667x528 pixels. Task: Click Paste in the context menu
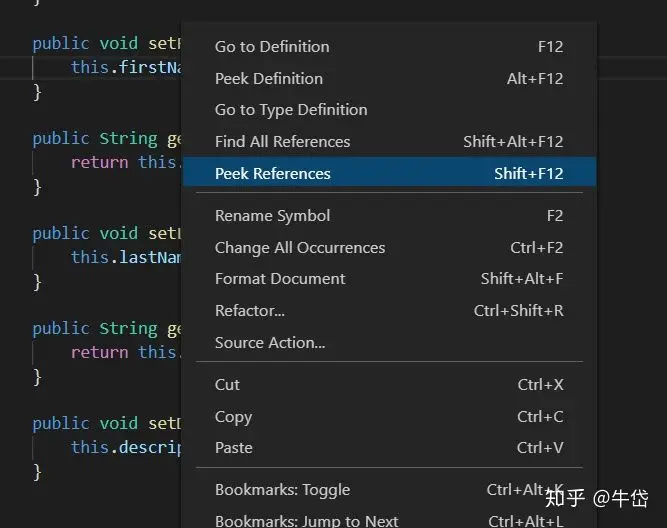[233, 448]
